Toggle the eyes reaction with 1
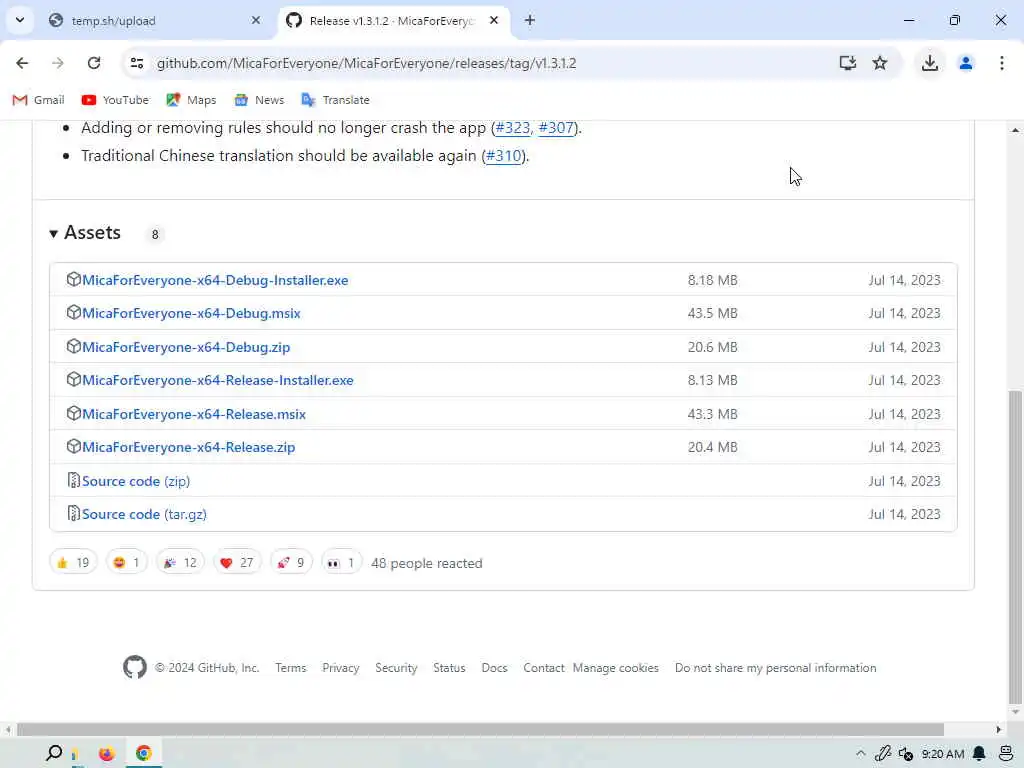The image size is (1024, 768). coord(342,562)
